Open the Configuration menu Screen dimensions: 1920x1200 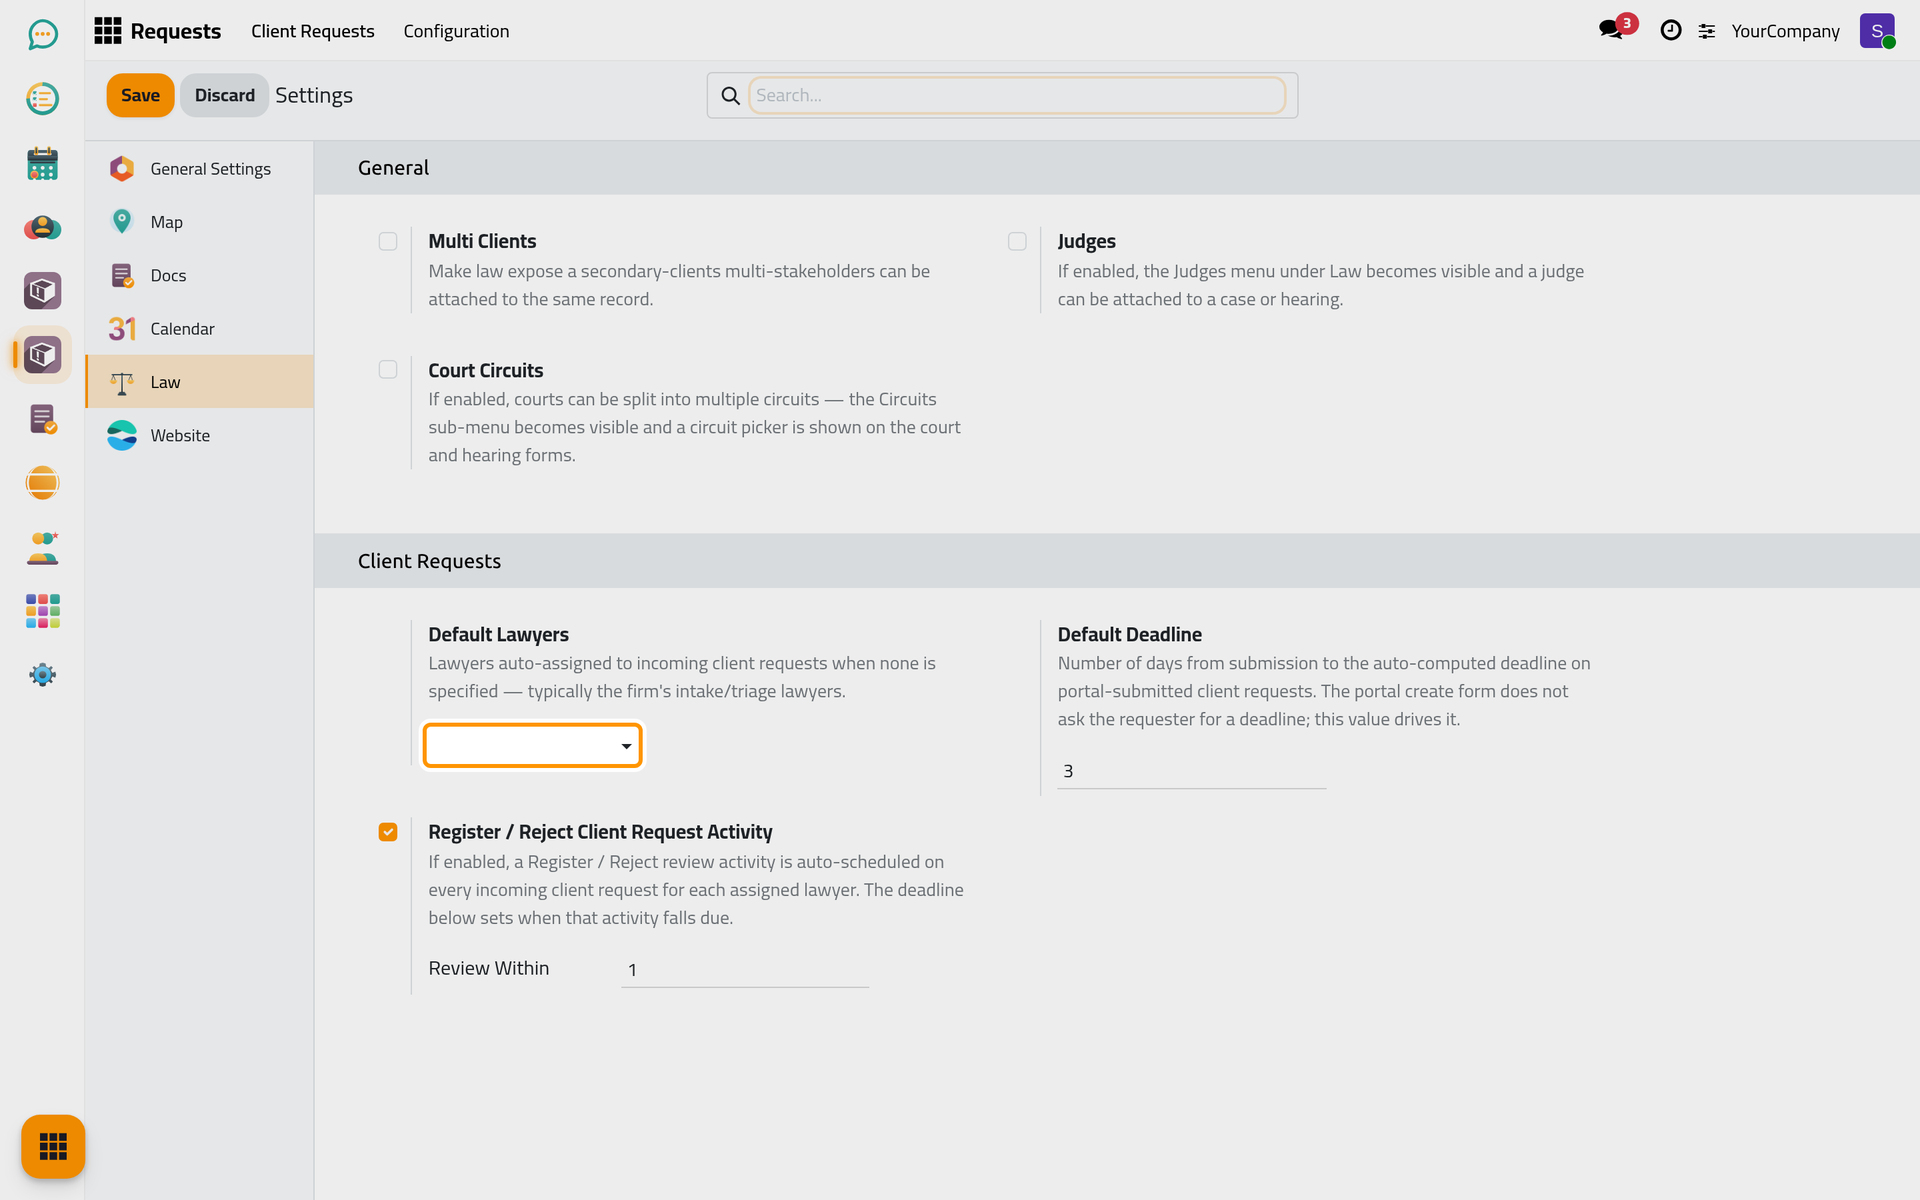(456, 31)
